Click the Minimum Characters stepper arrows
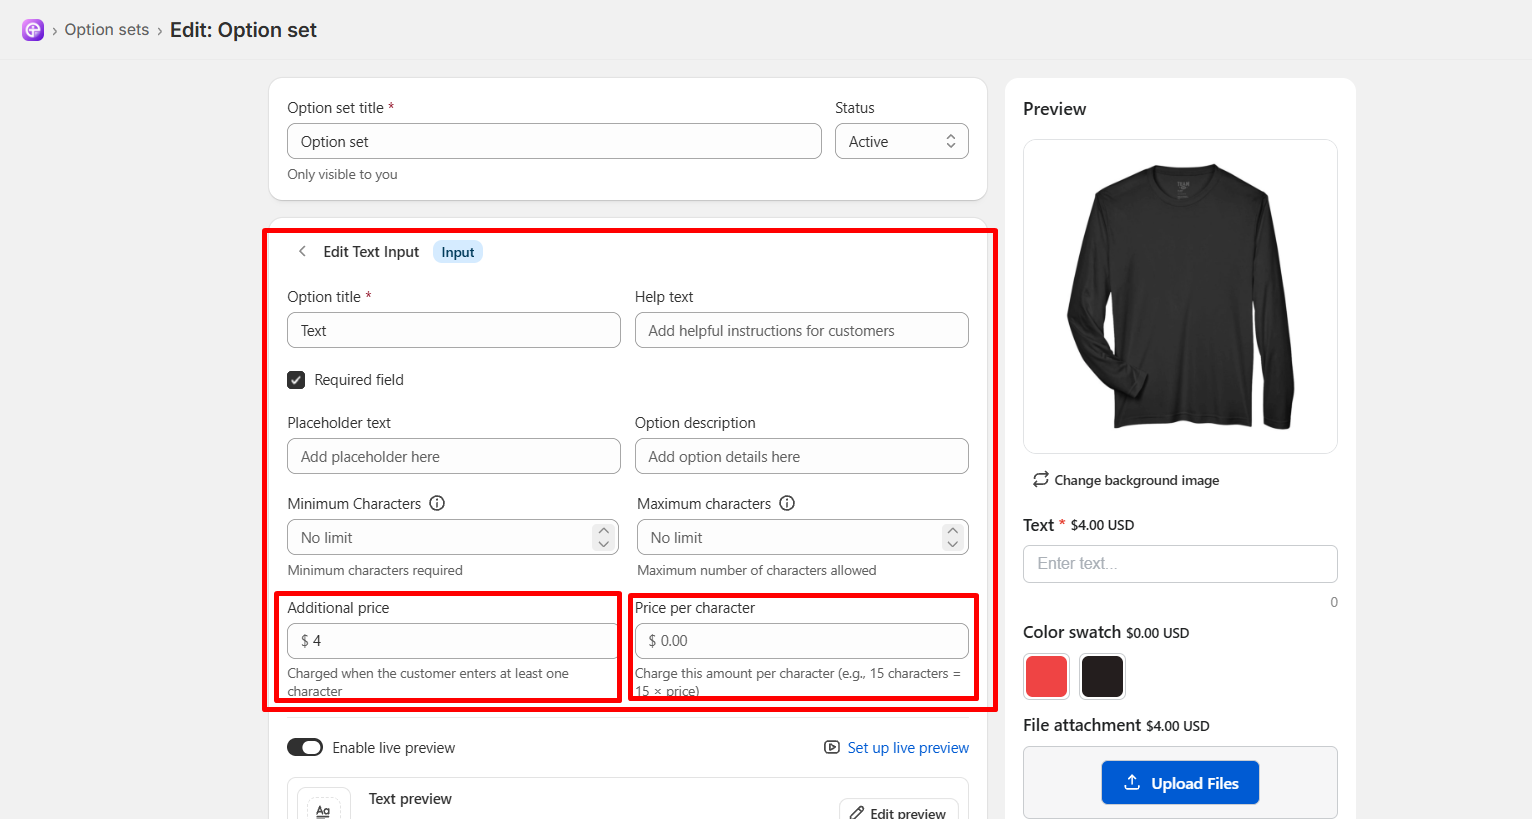The height and width of the screenshot is (819, 1532). tap(603, 537)
